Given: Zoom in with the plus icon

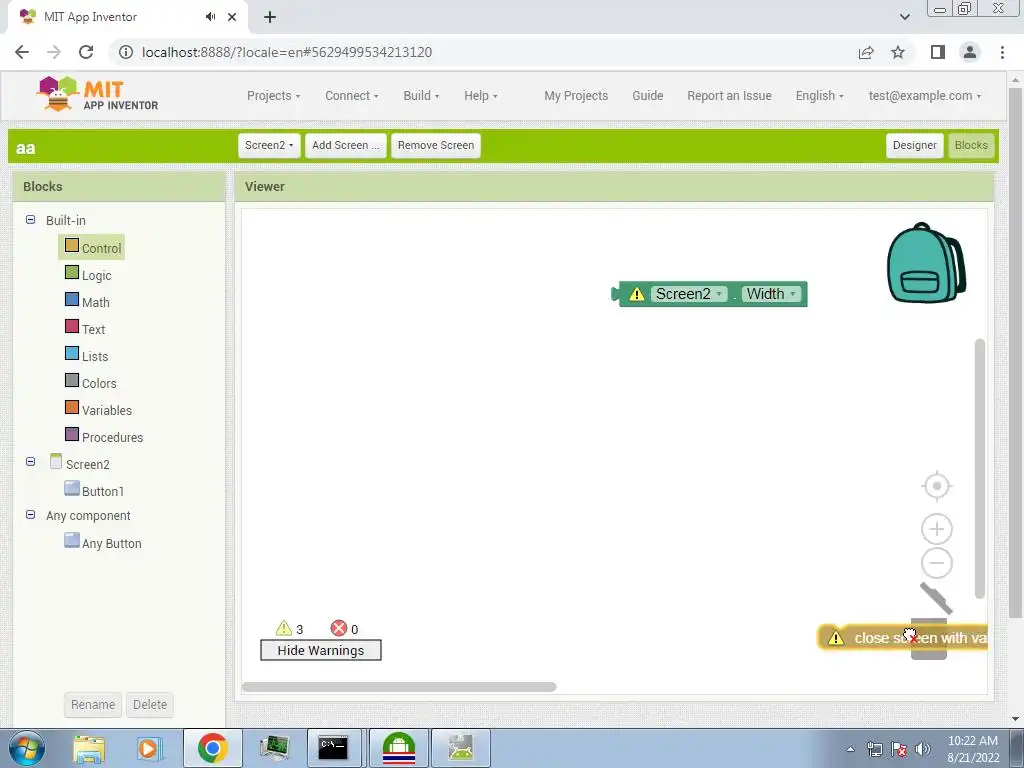Looking at the screenshot, I should click(936, 529).
